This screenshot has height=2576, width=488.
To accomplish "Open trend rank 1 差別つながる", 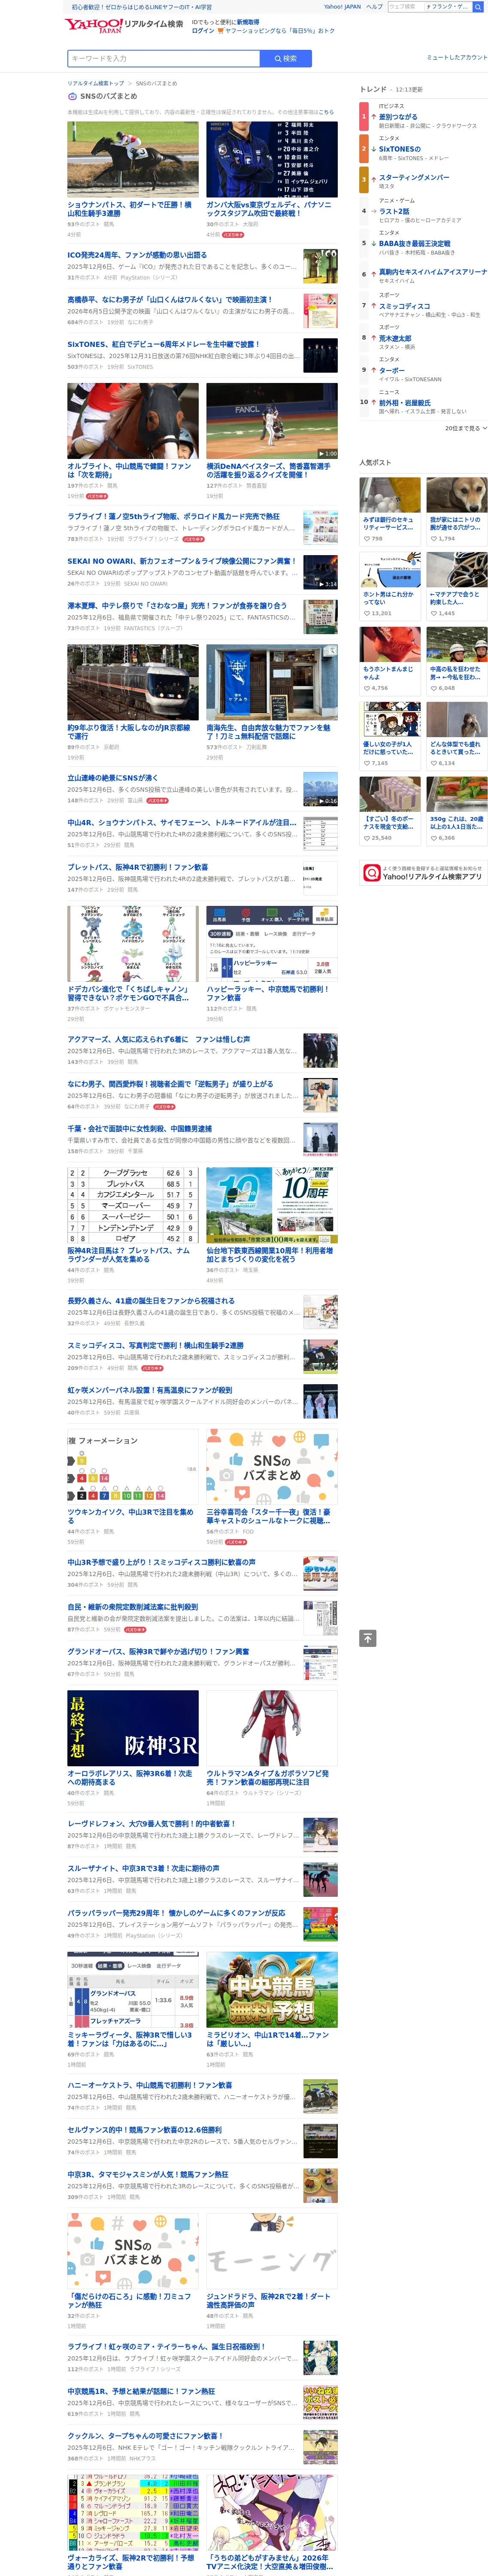I will [398, 117].
